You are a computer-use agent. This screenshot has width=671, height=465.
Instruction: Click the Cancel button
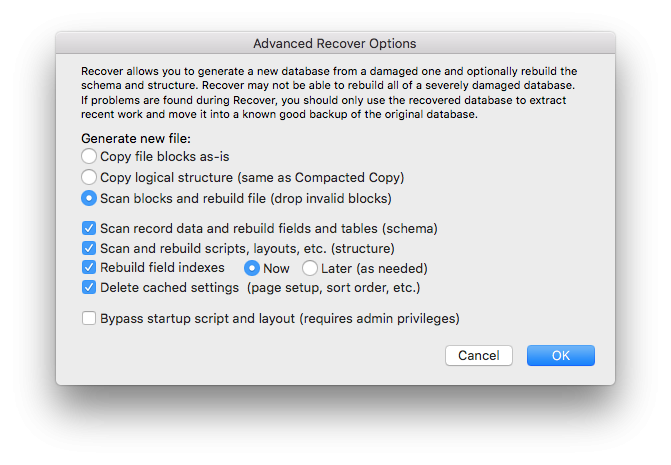coord(479,355)
